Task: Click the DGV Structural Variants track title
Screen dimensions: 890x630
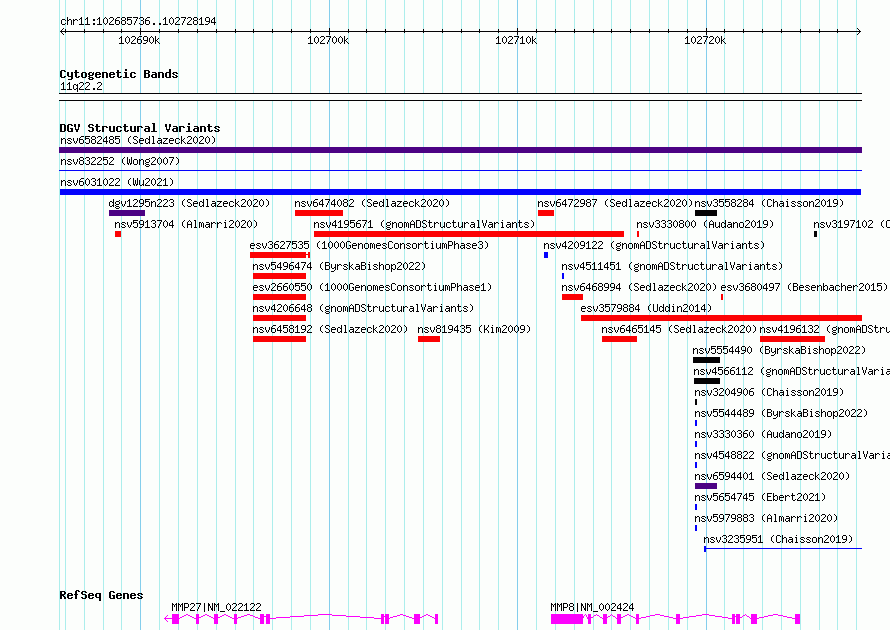Action: [140, 128]
